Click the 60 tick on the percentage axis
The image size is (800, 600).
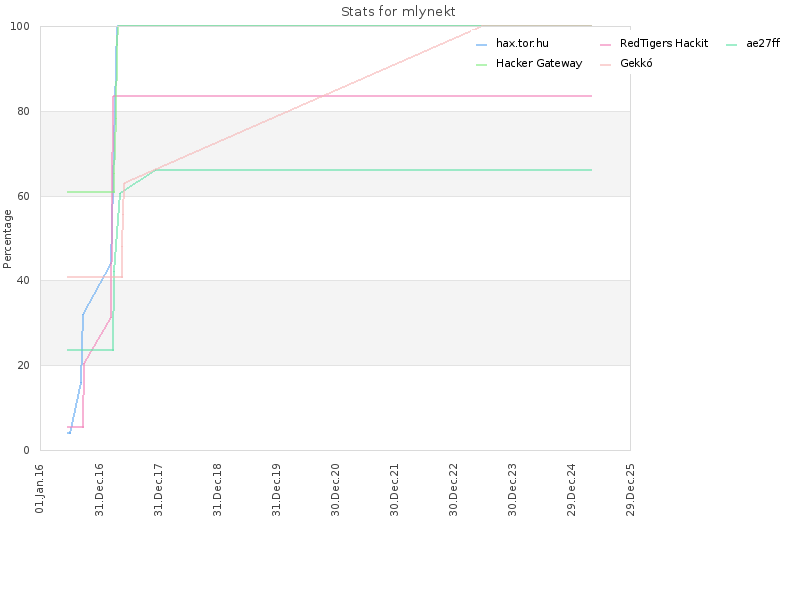(23, 196)
